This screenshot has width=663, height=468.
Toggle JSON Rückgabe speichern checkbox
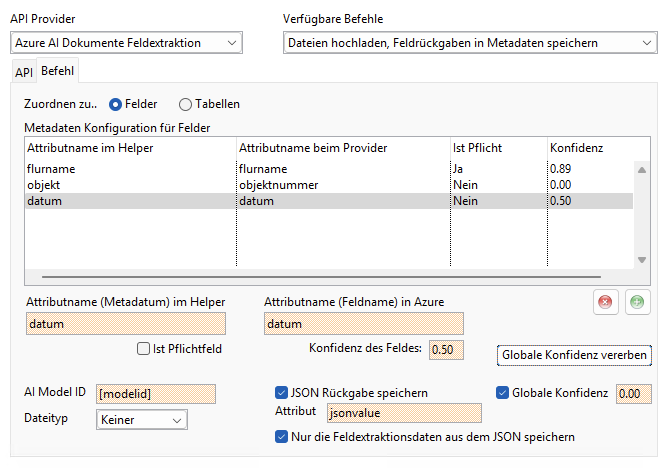[281, 393]
